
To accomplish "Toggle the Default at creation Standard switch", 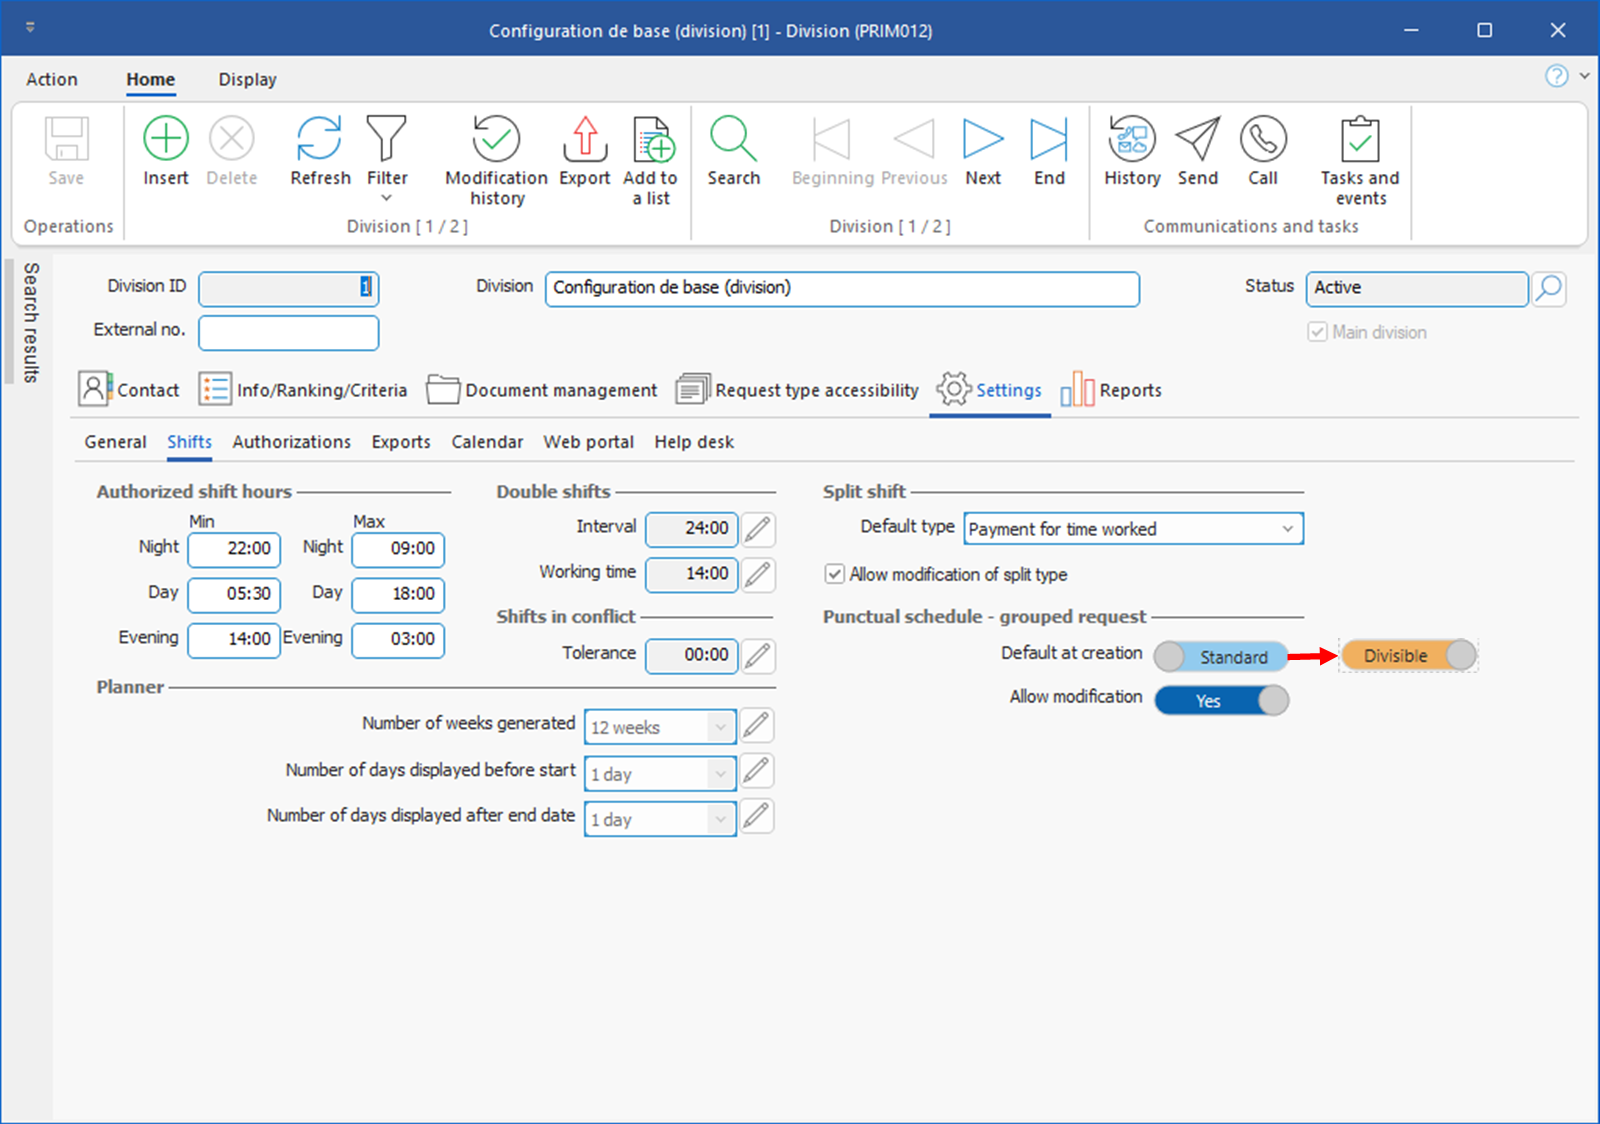I will (x=1220, y=657).
